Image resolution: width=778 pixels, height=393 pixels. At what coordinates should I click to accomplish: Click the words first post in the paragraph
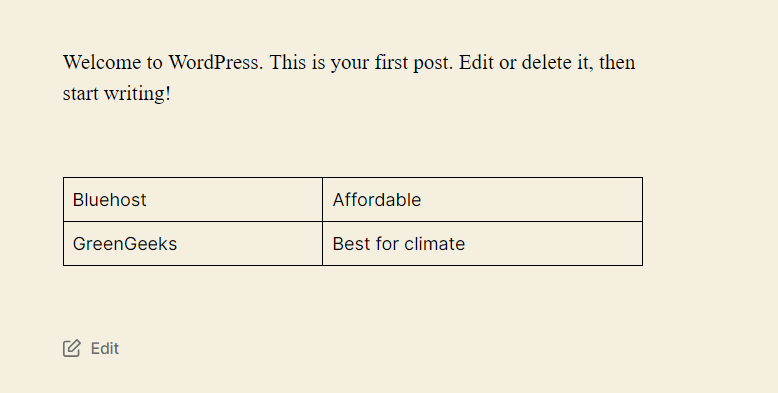click(414, 63)
